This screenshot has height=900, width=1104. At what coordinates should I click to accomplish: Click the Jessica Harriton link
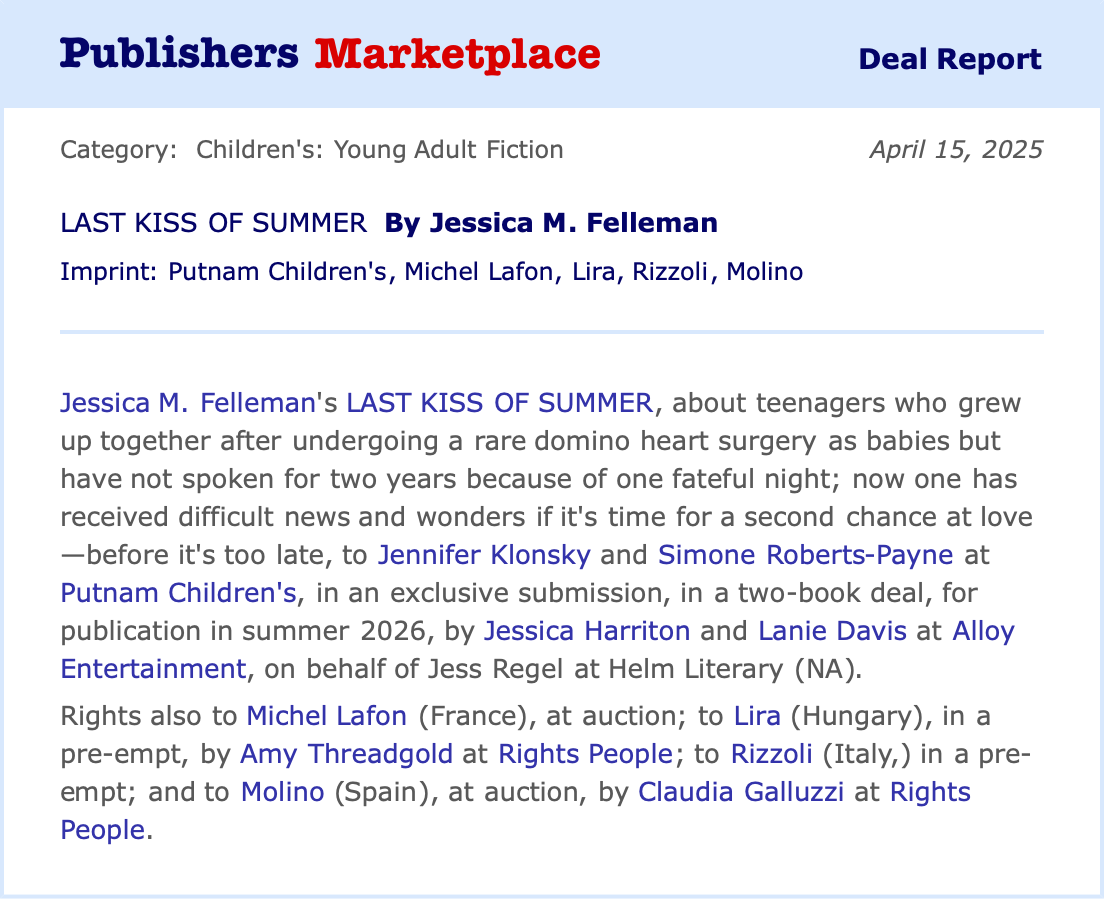click(587, 631)
